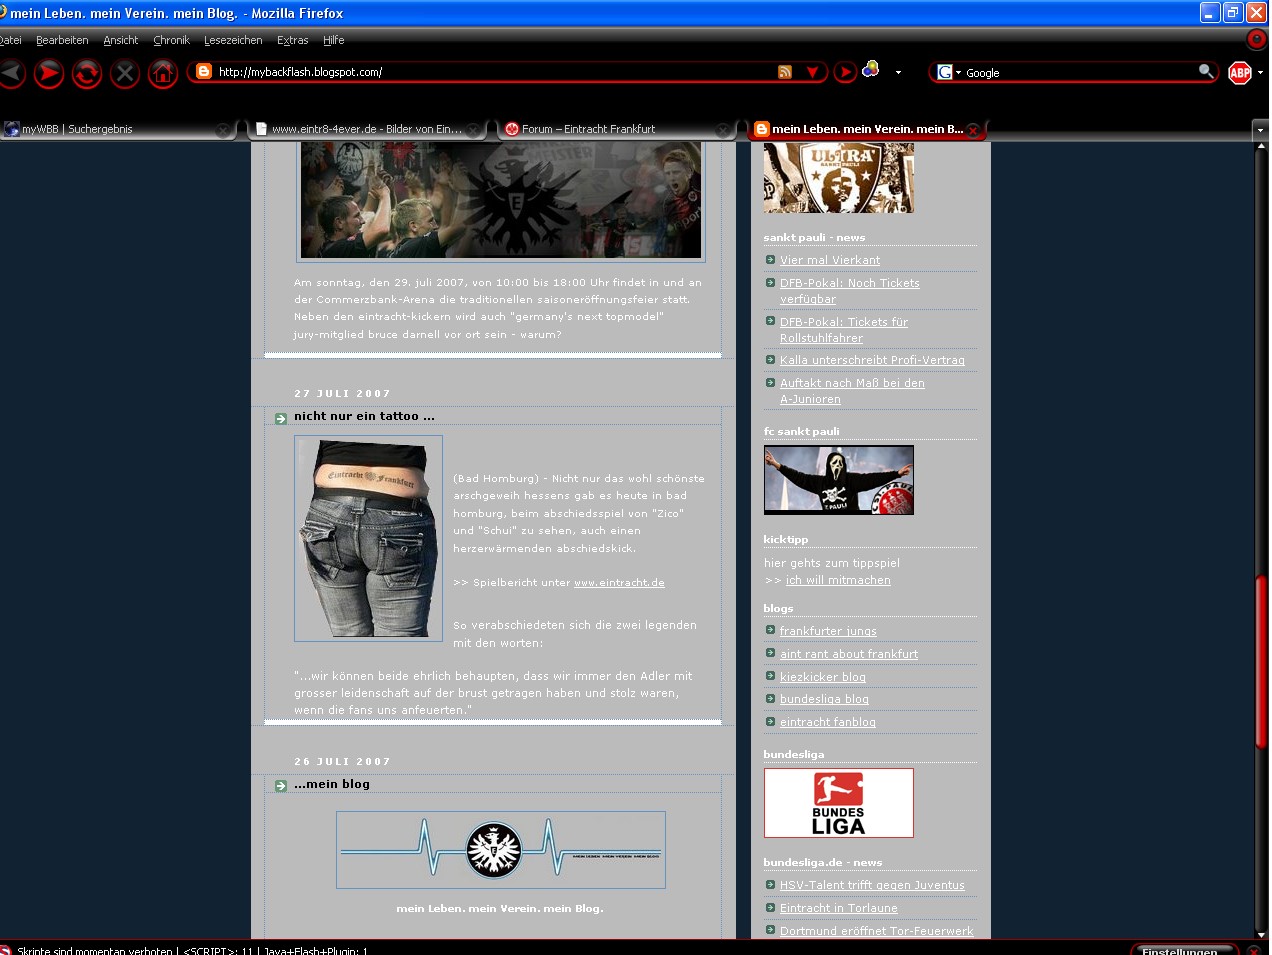Expand the list all tabs dropdown
The height and width of the screenshot is (955, 1272).
pos(1260,130)
